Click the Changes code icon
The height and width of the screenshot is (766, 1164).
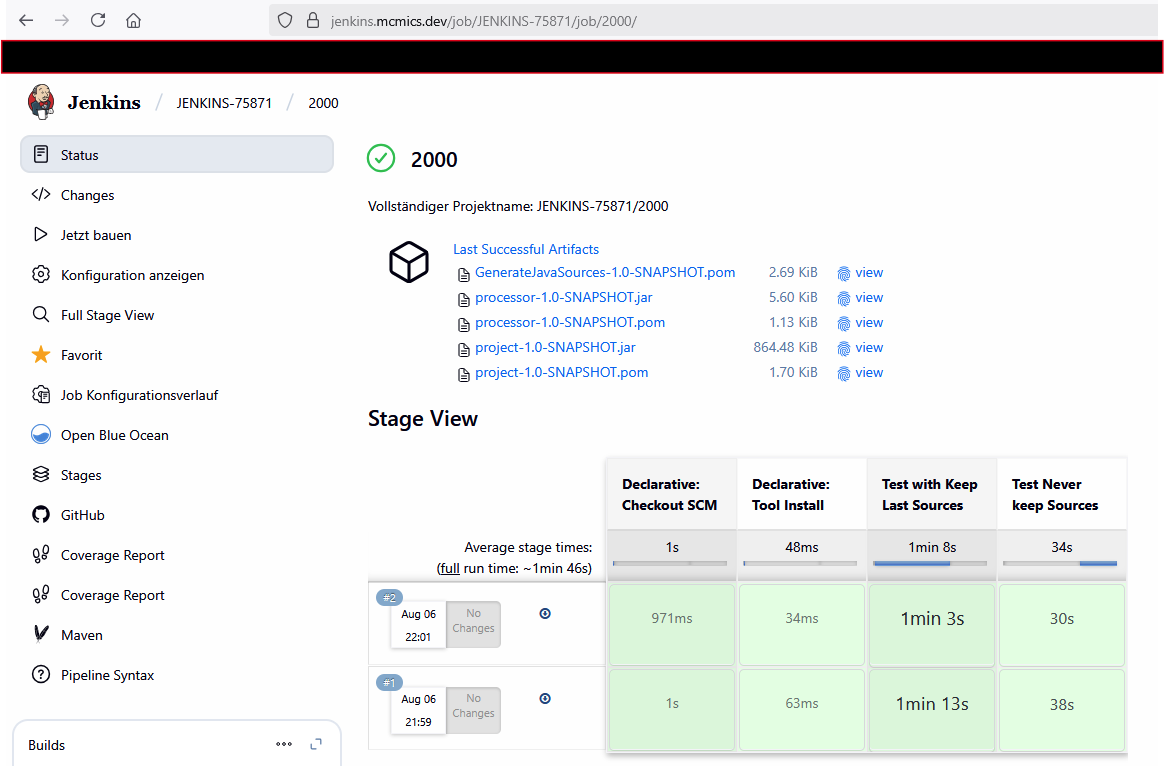pyautogui.click(x=41, y=194)
